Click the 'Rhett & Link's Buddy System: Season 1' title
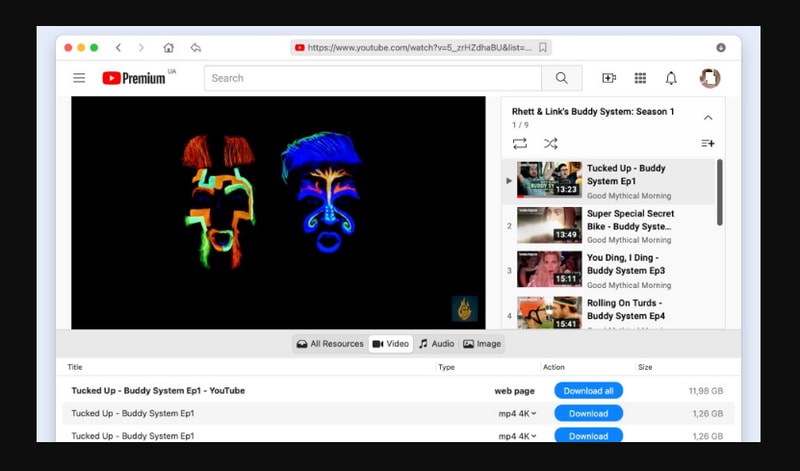Screen dimensions: 800x471 593,111
